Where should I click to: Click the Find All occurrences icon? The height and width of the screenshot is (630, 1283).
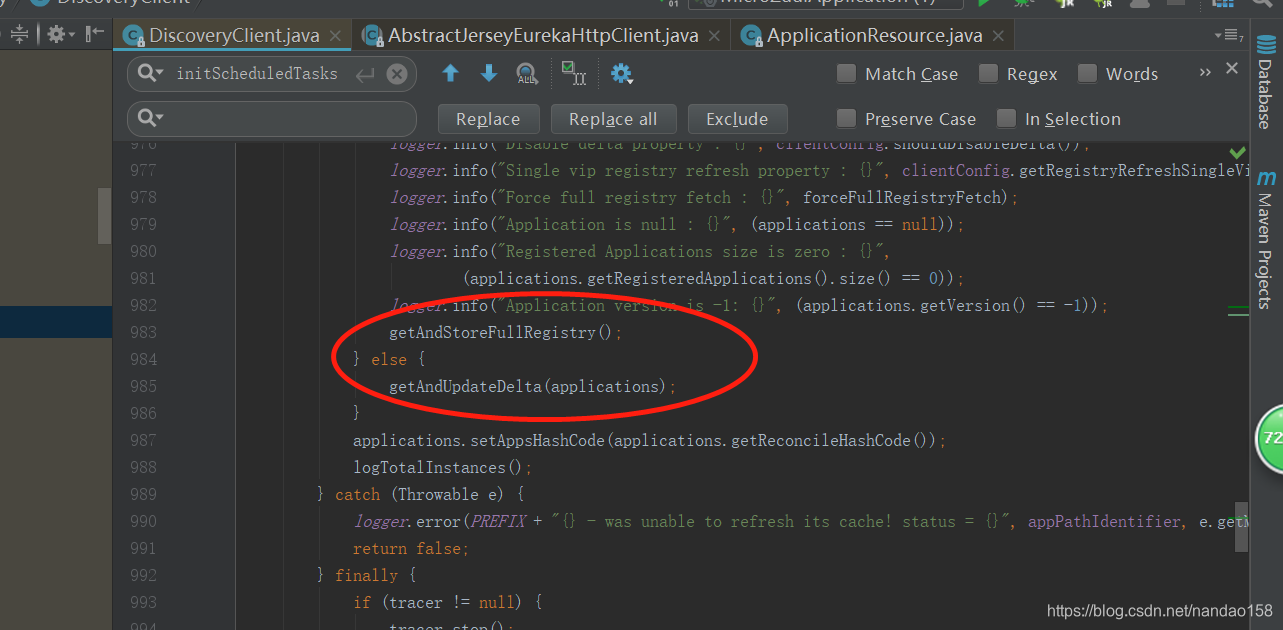click(527, 74)
